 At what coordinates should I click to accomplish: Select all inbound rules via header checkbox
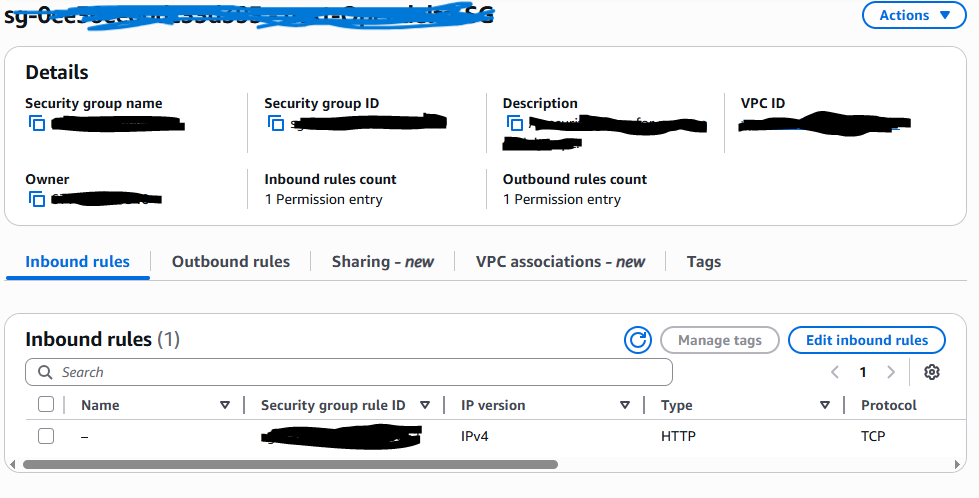(x=46, y=405)
